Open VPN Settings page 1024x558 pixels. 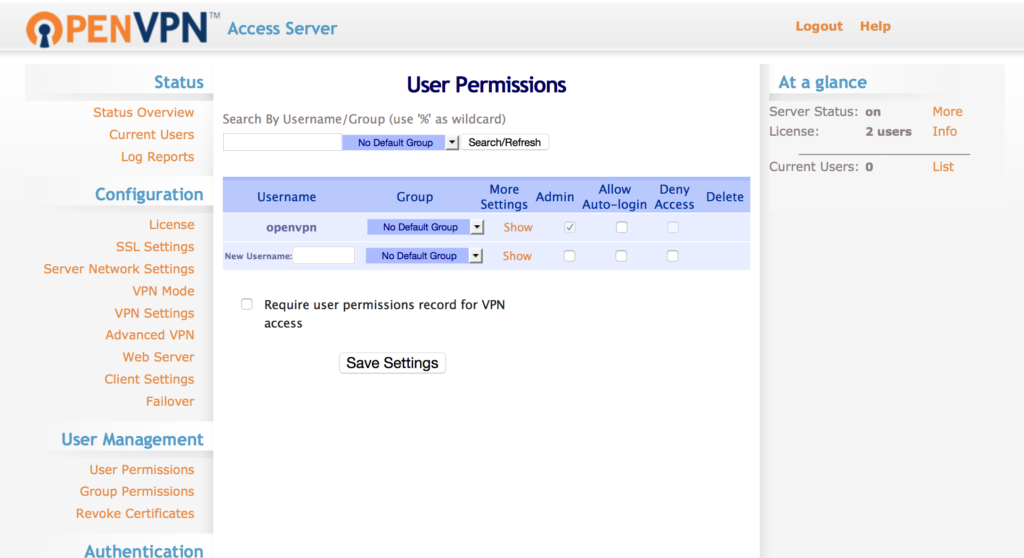(154, 313)
